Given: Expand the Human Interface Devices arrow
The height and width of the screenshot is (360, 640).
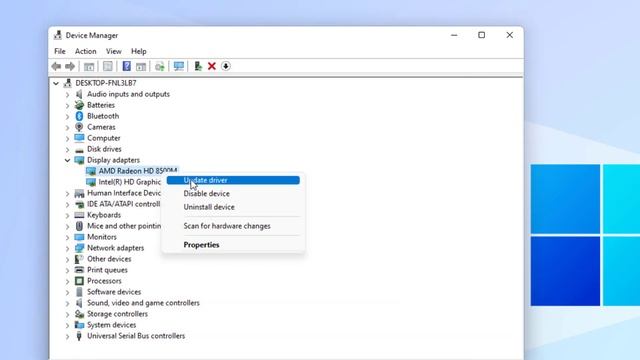Looking at the screenshot, I should click(67, 194).
